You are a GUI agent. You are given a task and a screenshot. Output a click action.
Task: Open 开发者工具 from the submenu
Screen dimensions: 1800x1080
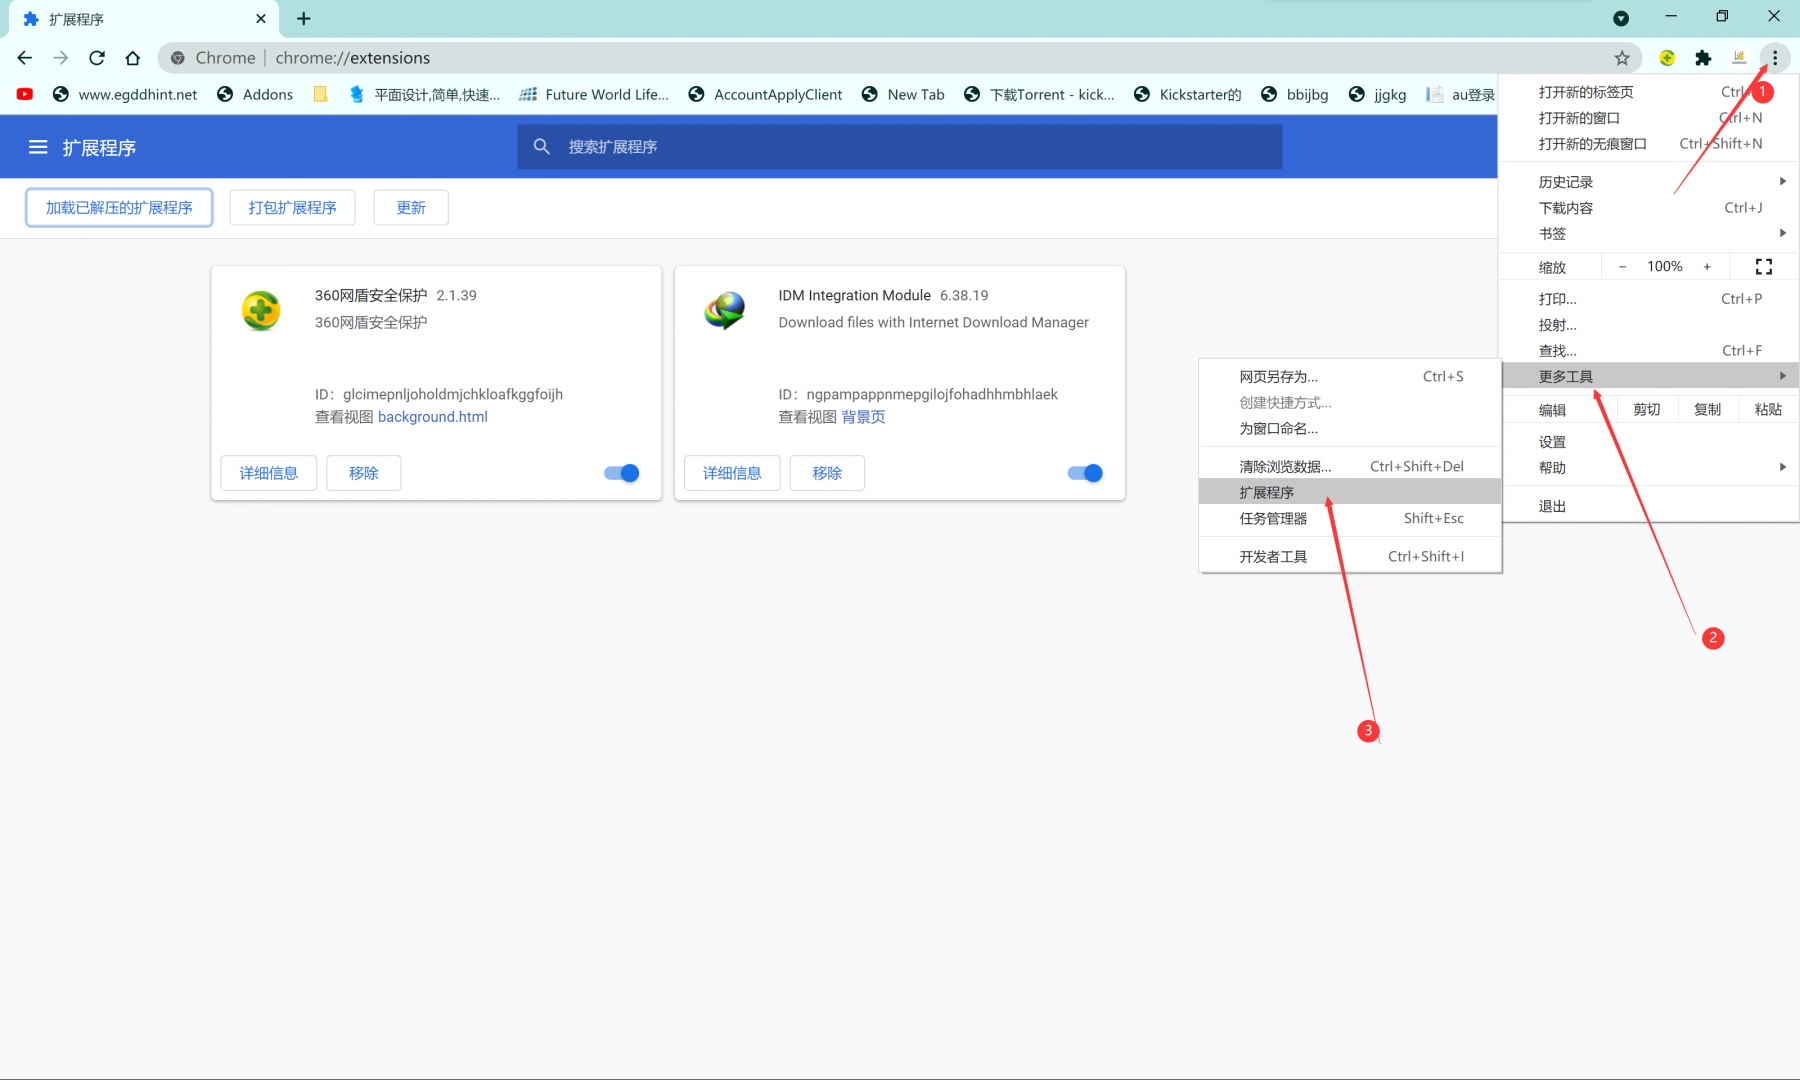pyautogui.click(x=1350, y=556)
